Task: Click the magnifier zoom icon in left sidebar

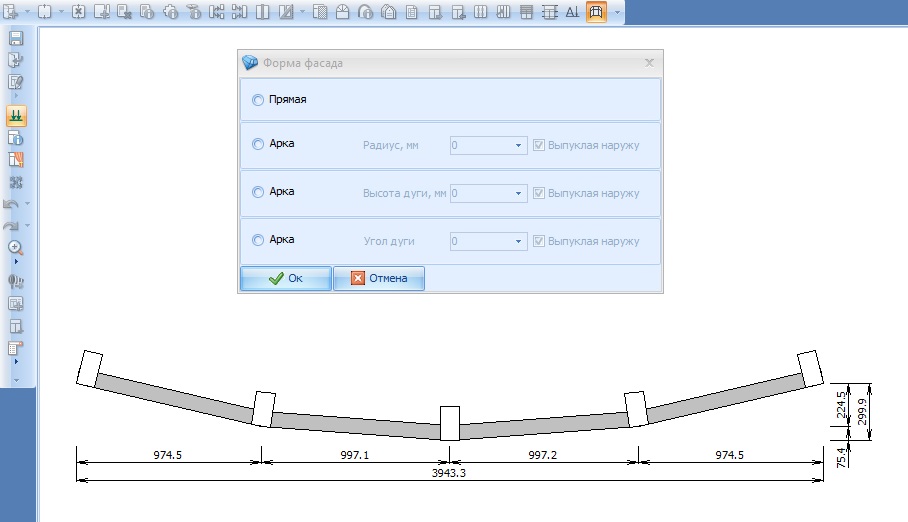Action: pyautogui.click(x=16, y=248)
